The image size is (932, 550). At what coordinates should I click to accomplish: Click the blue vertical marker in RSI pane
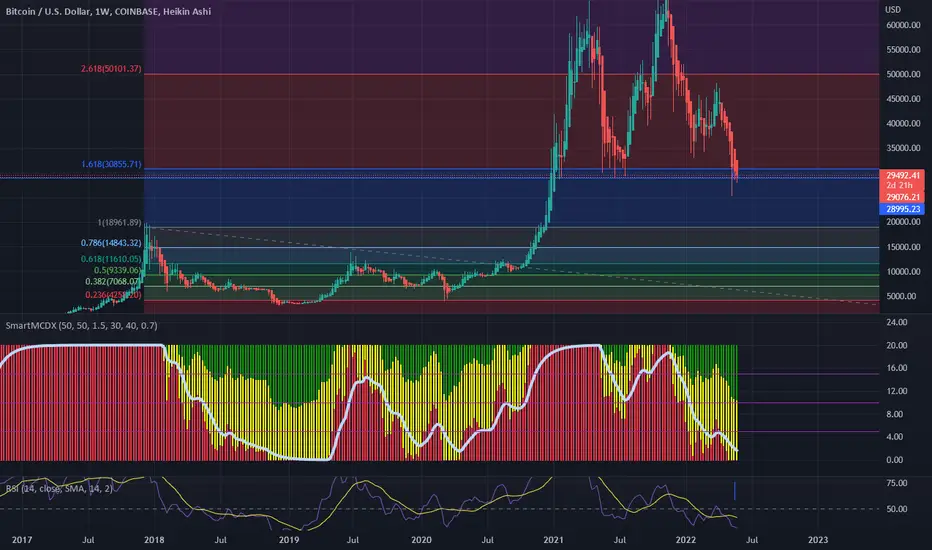coord(735,491)
